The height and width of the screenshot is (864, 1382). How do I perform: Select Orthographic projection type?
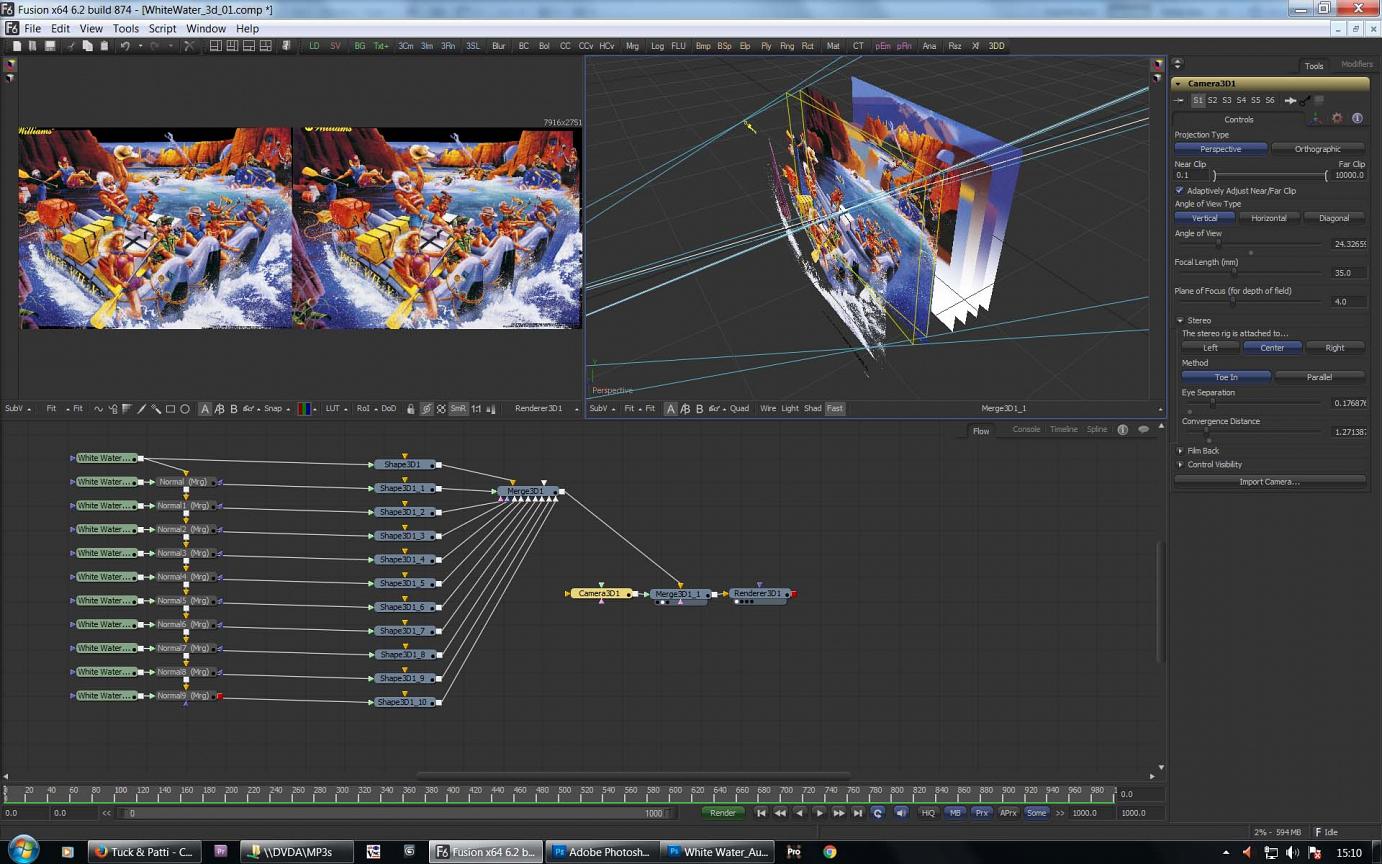(x=1317, y=149)
